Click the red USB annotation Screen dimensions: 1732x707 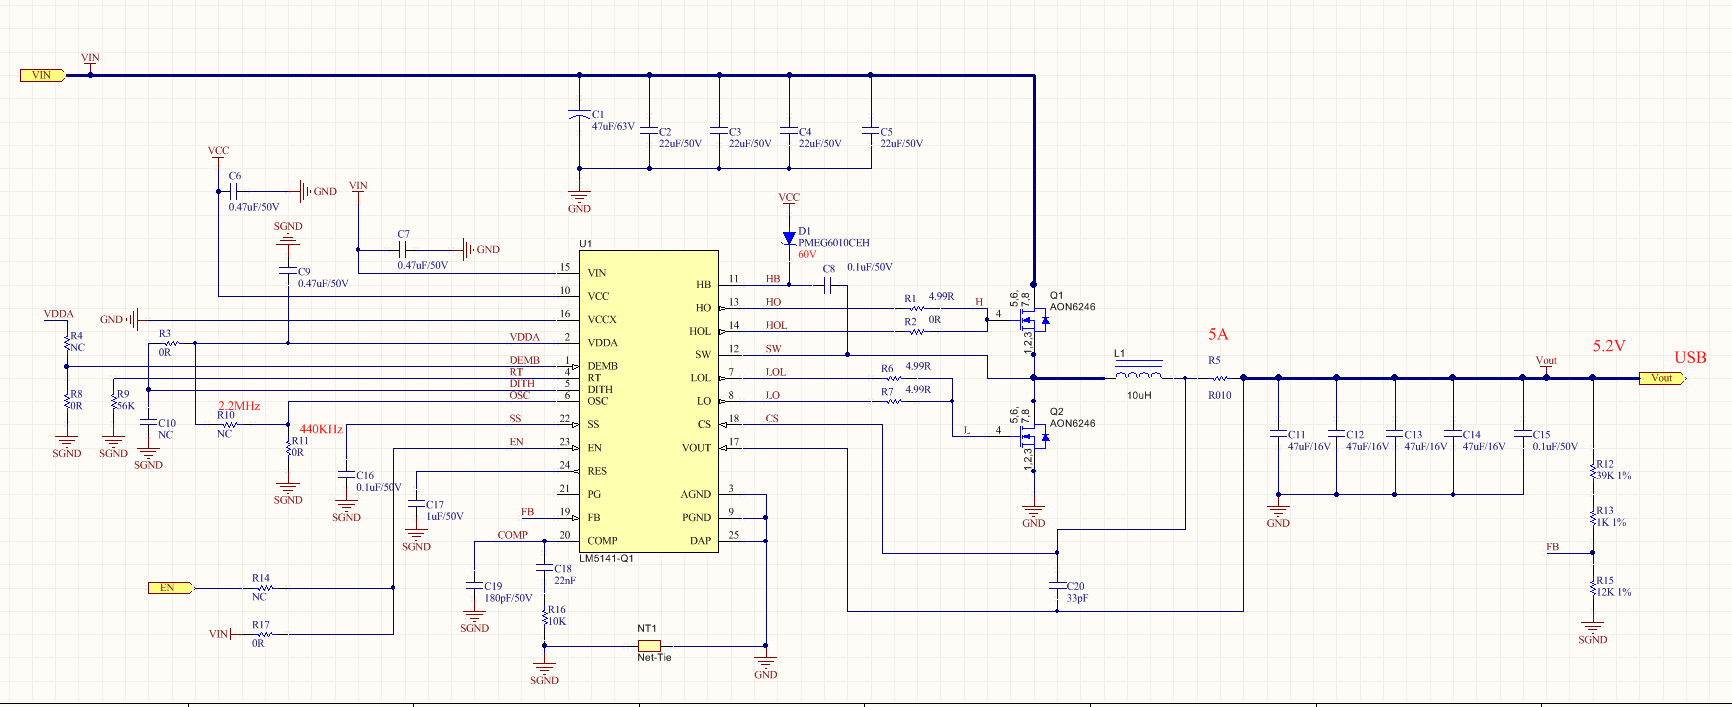pyautogui.click(x=1690, y=358)
